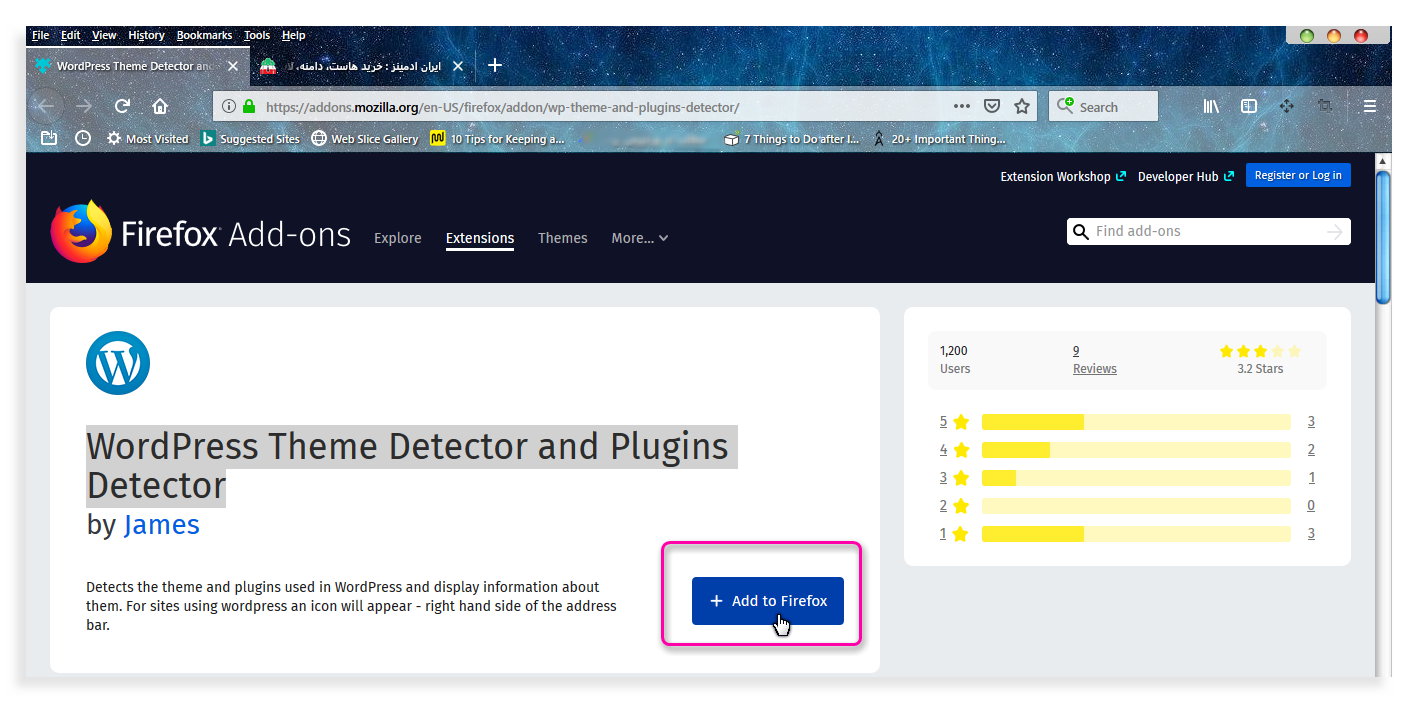This screenshot has width=1418, height=703.
Task: Bookmark this page with star icon
Action: click(1022, 106)
